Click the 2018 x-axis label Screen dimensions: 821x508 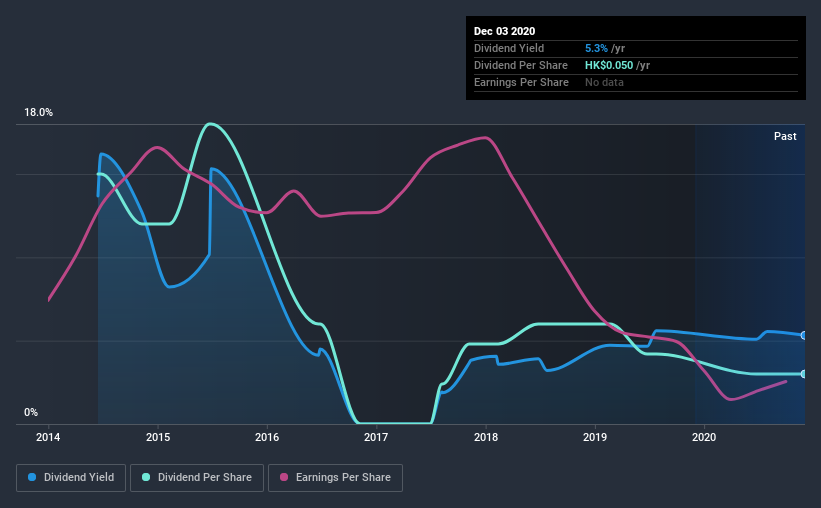click(486, 437)
